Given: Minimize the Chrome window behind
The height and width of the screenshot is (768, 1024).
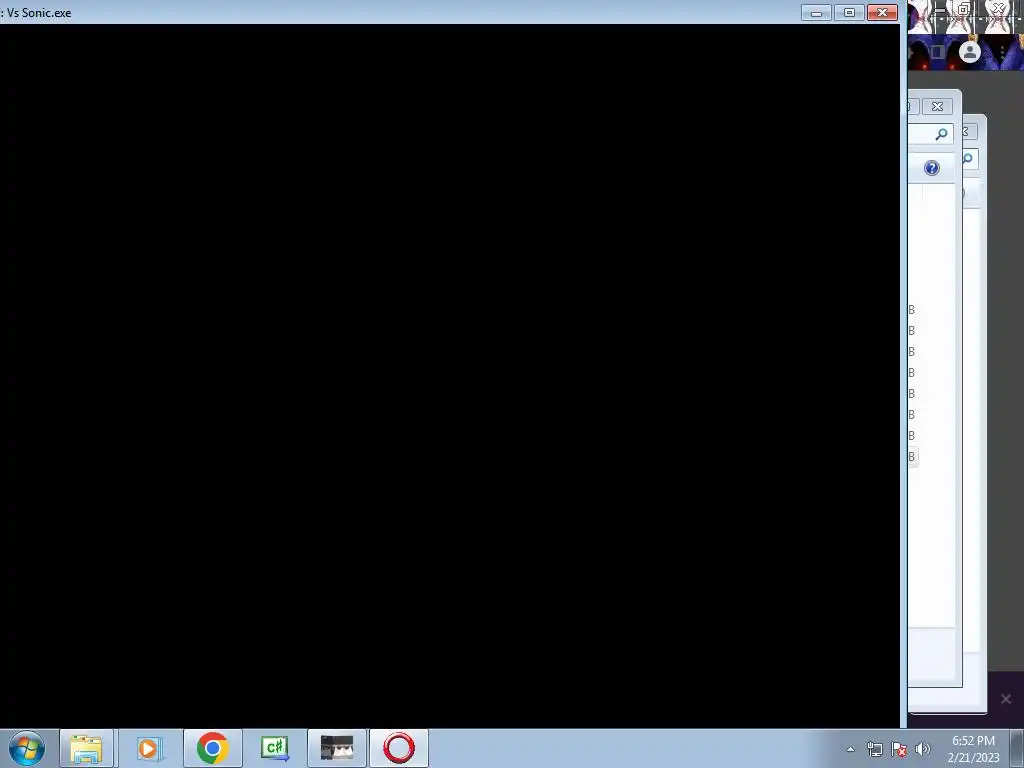Looking at the screenshot, I should [x=939, y=9].
